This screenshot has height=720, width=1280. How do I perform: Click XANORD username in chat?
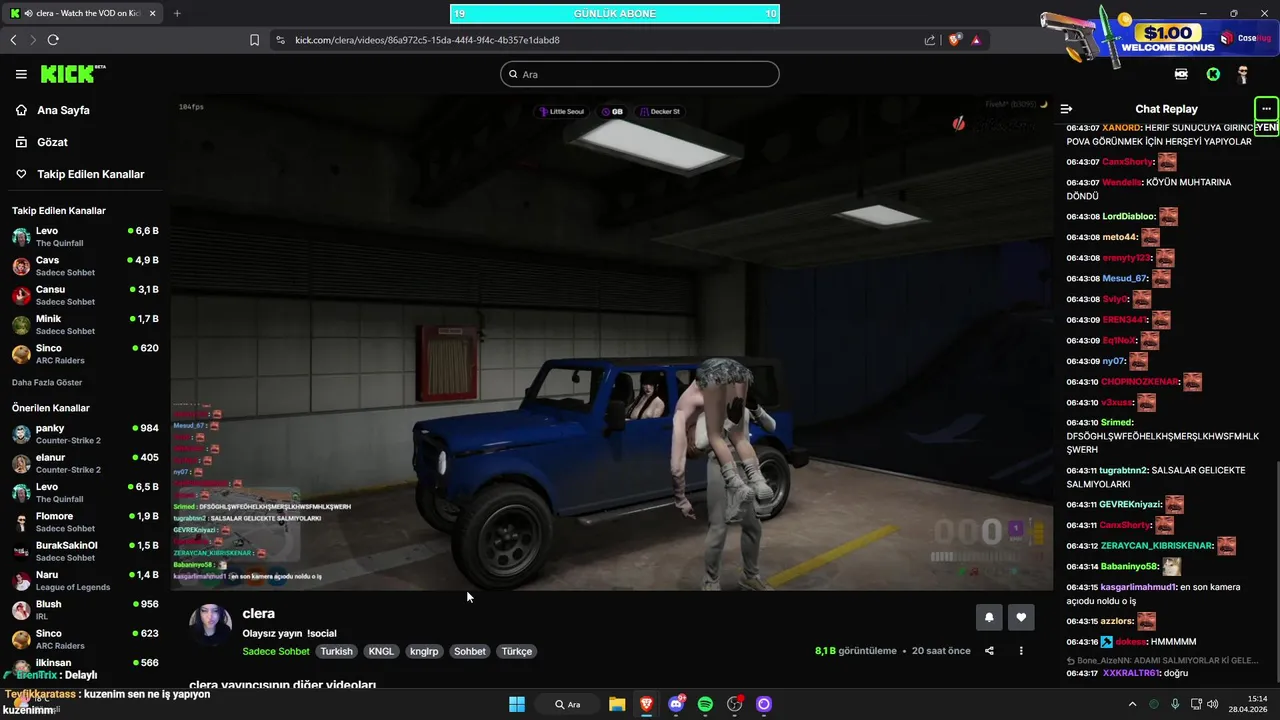[x=1121, y=128]
